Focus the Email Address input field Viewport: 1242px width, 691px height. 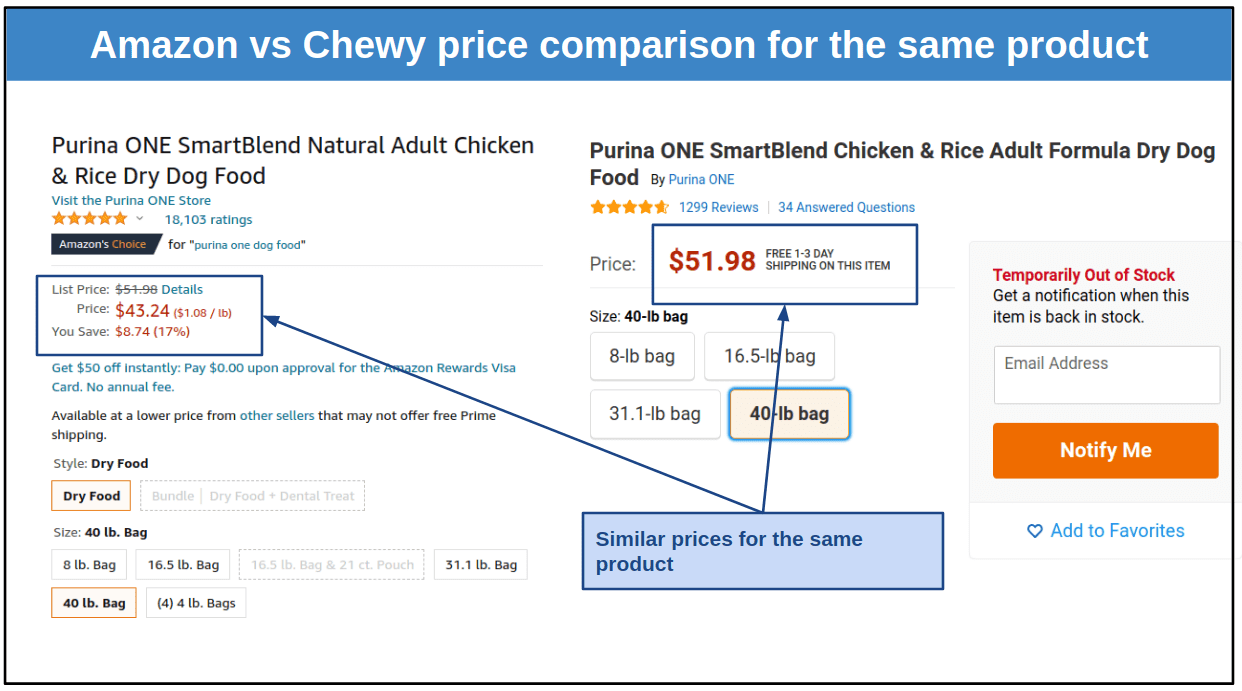pyautogui.click(x=1107, y=375)
